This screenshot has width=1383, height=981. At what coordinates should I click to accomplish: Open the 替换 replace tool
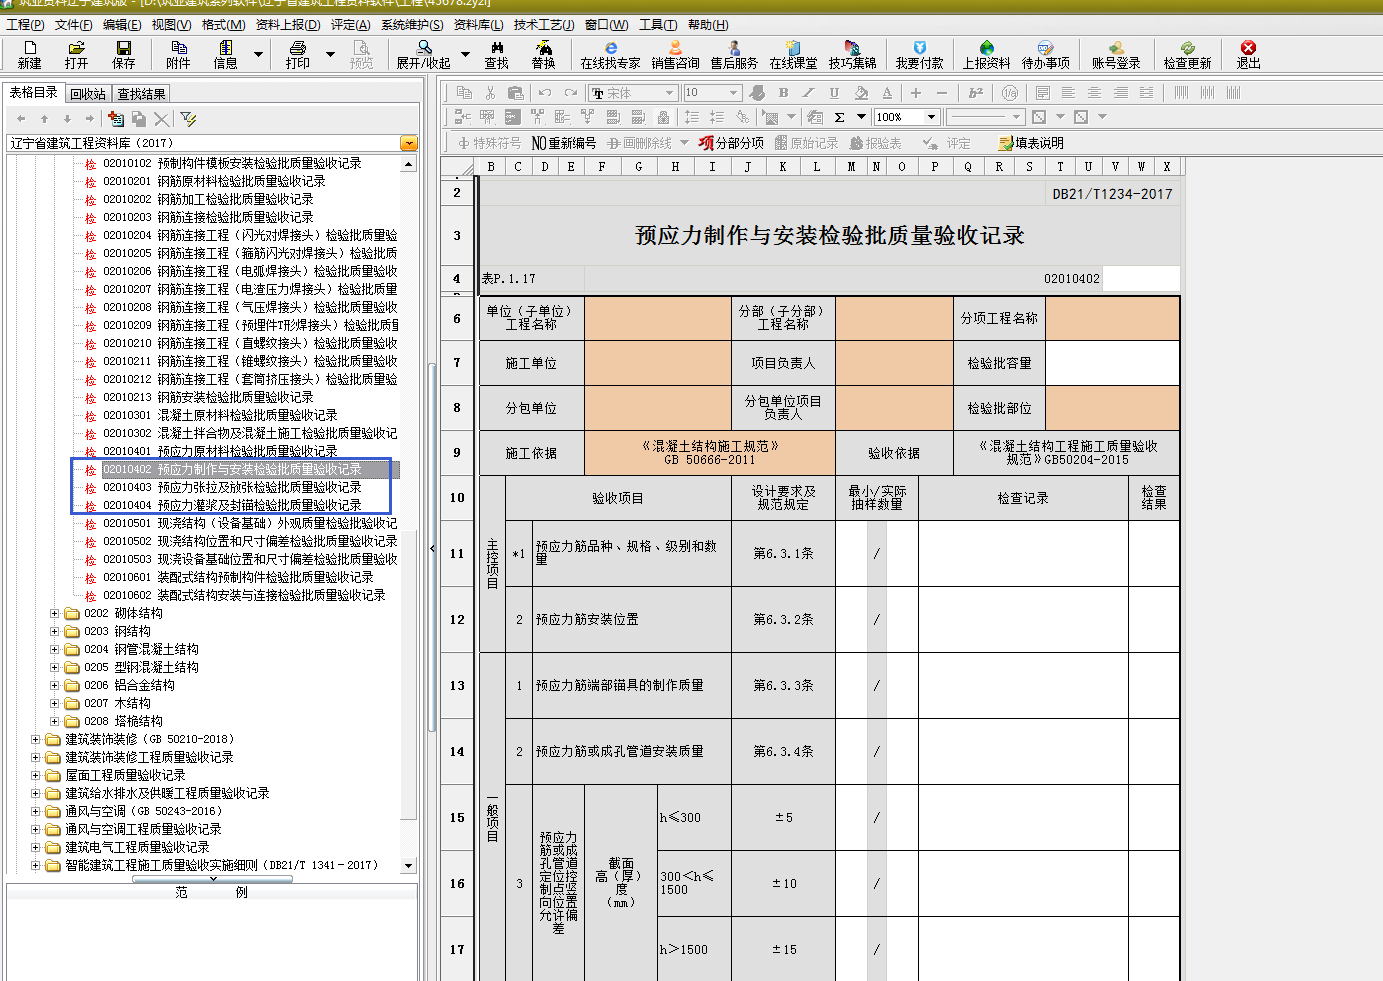point(543,54)
